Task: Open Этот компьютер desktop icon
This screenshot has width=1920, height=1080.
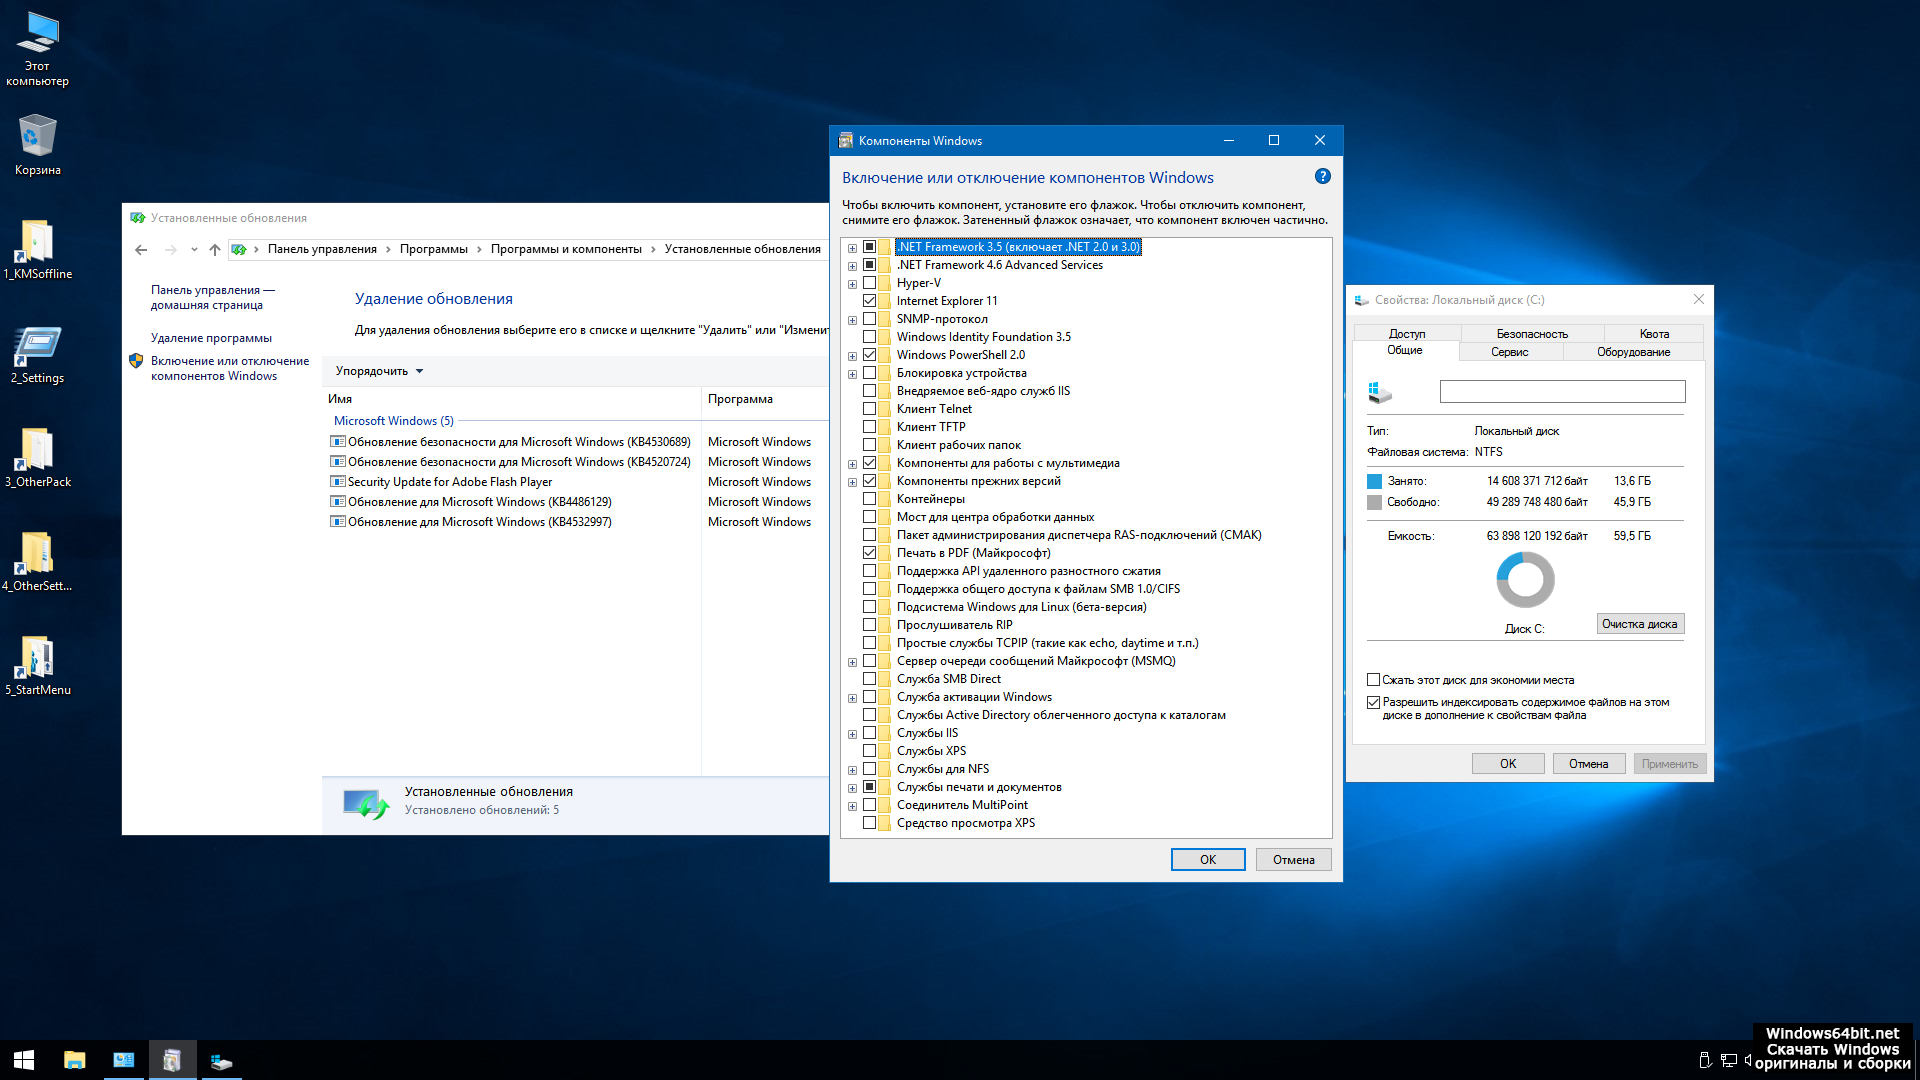Action: click(x=37, y=48)
